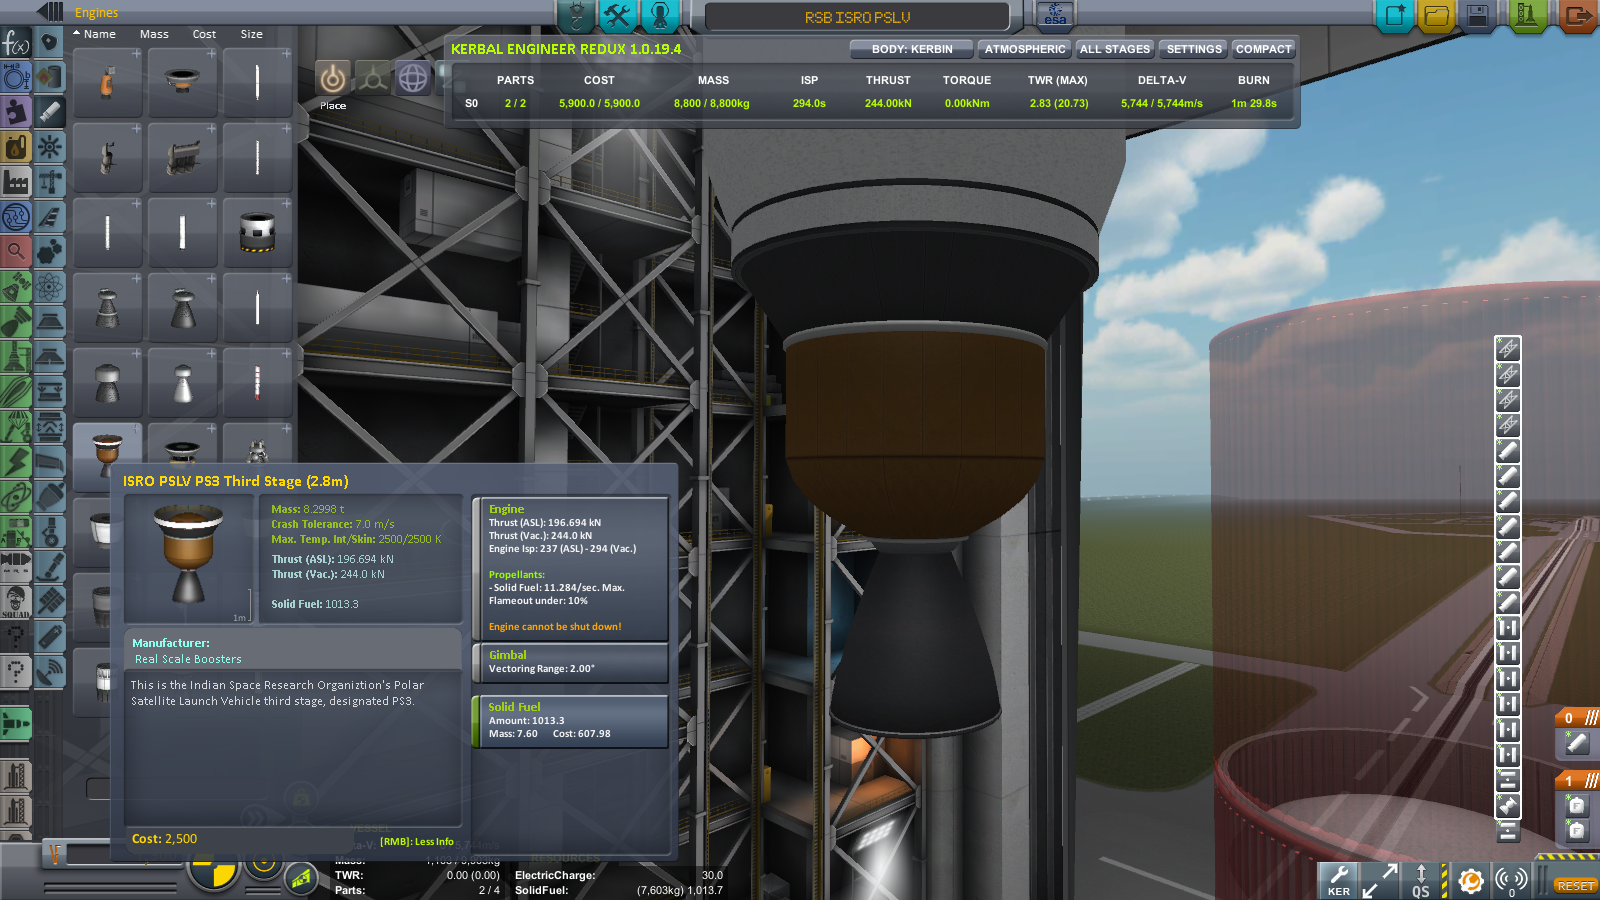Click the plus on the hazard-striped cylinder tile
The width and height of the screenshot is (1600, 900).
[286, 203]
